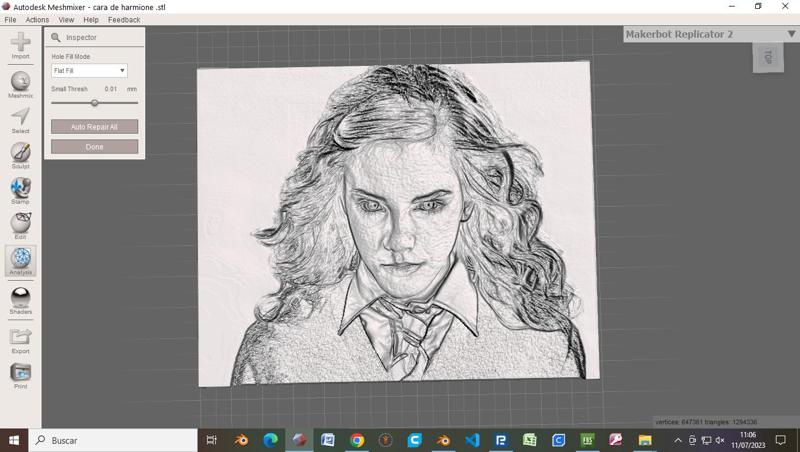Click the Meshmixer taskbar icon
This screenshot has width=800, height=452.
click(x=299, y=440)
